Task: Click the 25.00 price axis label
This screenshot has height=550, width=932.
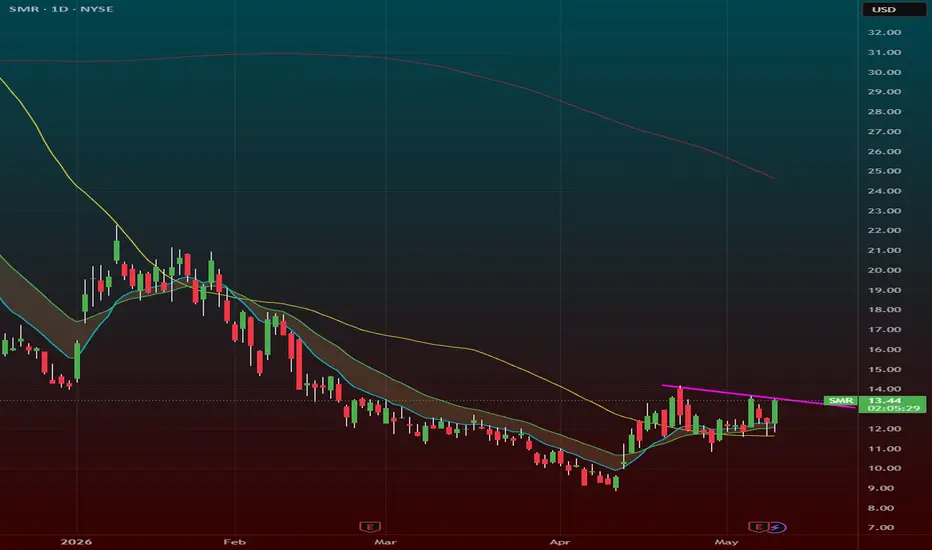Action: click(x=884, y=171)
